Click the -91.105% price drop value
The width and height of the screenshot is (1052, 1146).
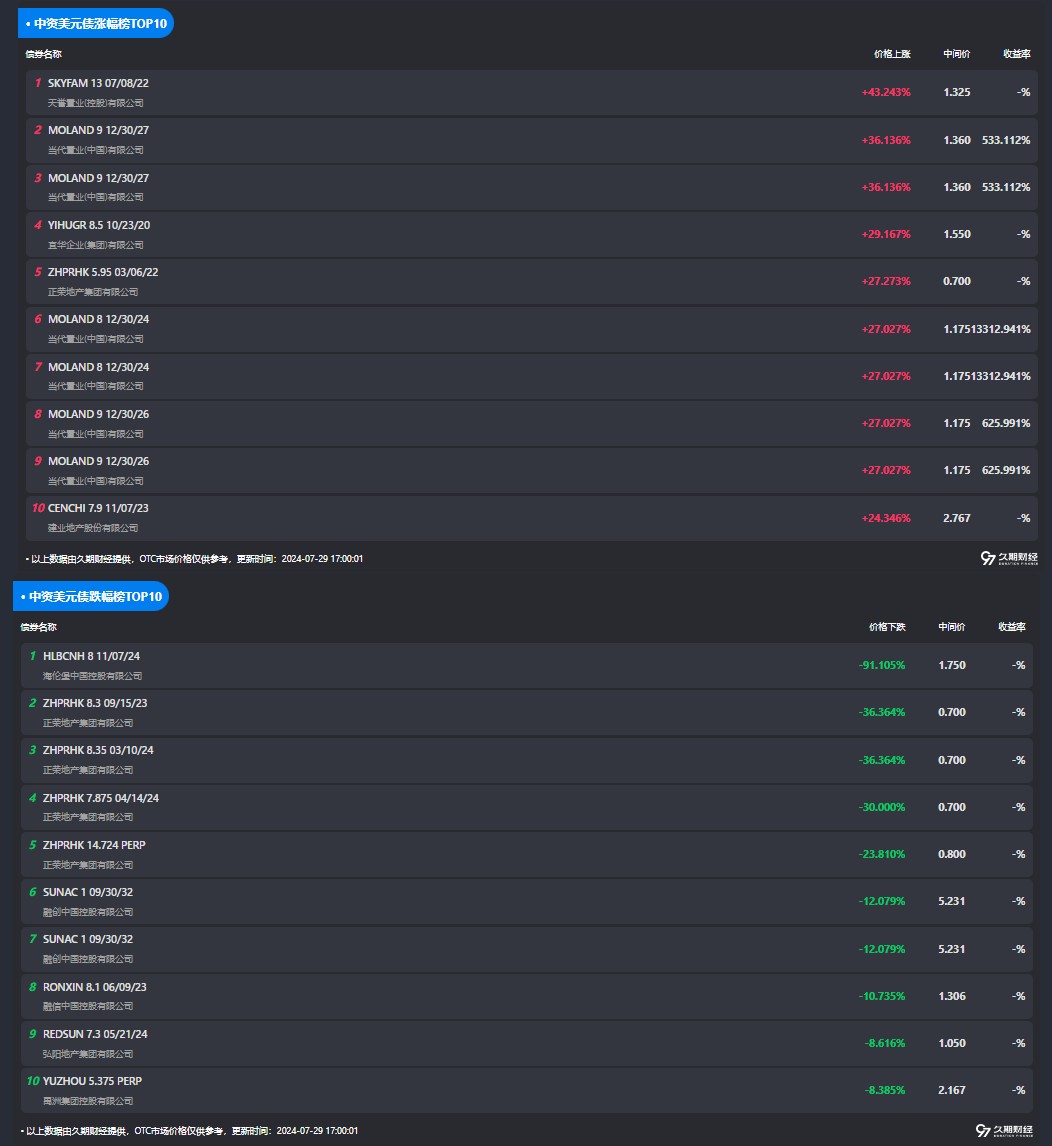tap(881, 665)
